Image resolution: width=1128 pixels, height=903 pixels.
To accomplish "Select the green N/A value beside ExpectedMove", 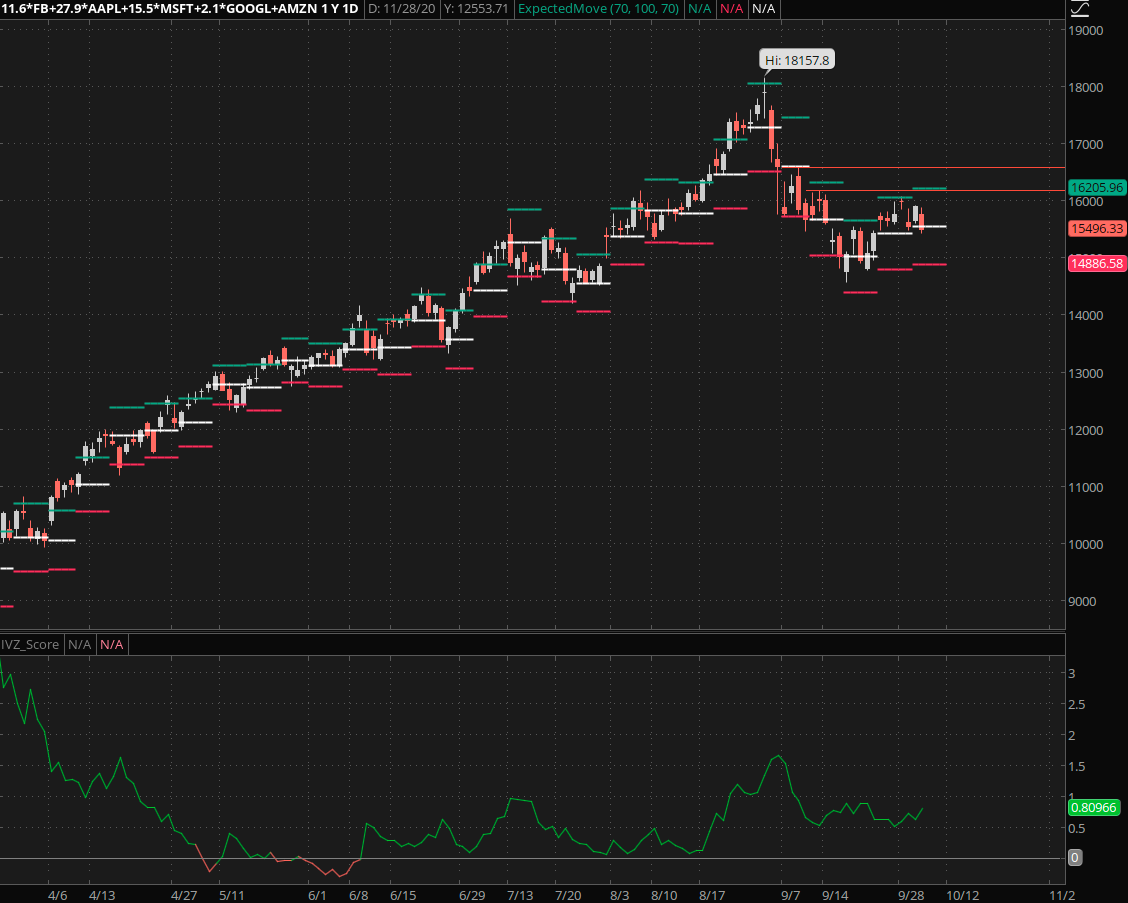I will coord(699,9).
